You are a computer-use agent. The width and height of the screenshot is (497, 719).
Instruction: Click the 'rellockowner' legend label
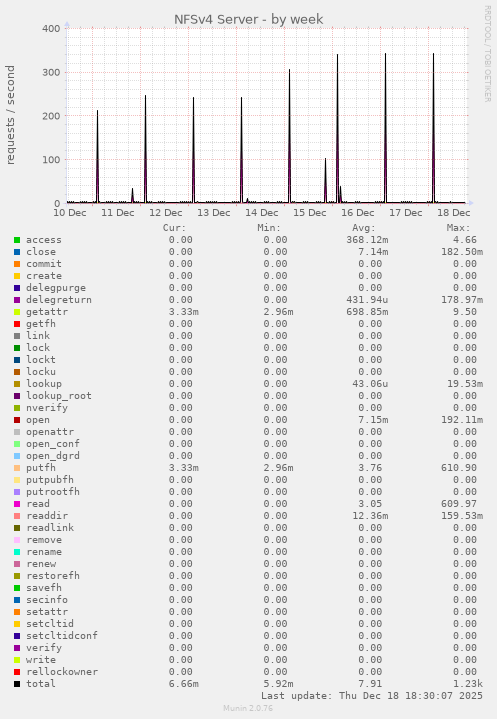[x=62, y=672]
